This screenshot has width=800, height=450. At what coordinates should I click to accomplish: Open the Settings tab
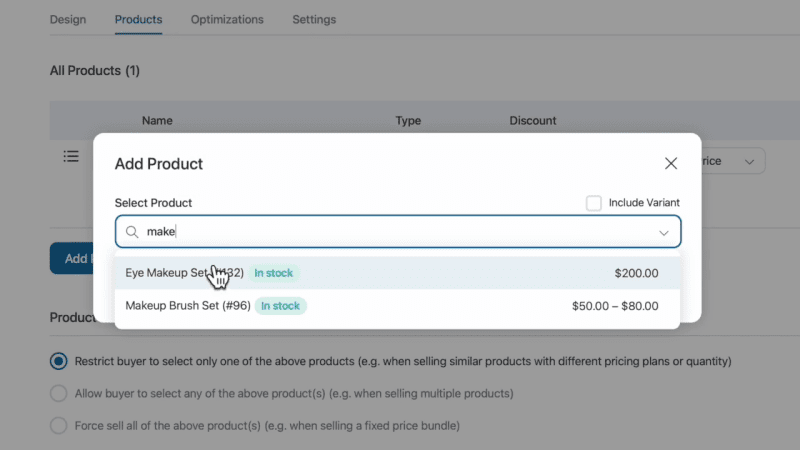[x=314, y=19]
